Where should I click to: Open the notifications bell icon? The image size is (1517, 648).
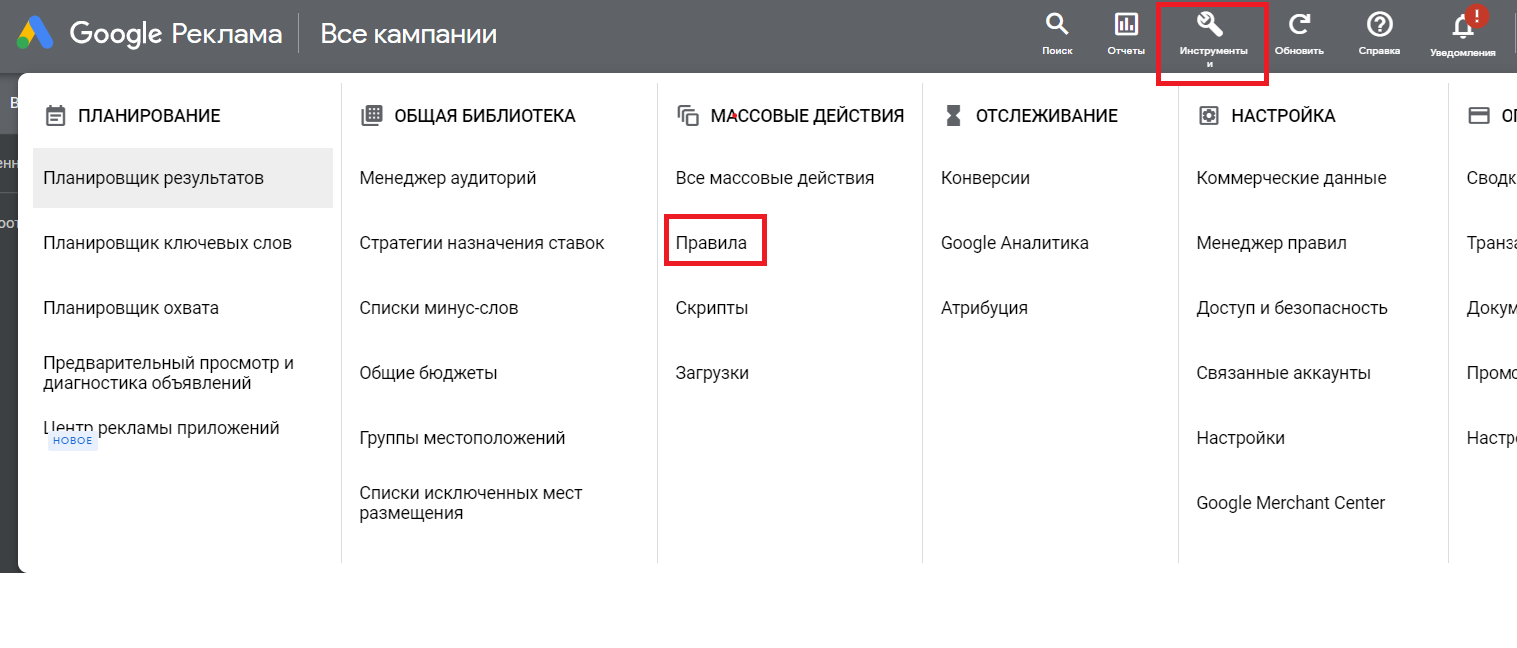click(1462, 27)
